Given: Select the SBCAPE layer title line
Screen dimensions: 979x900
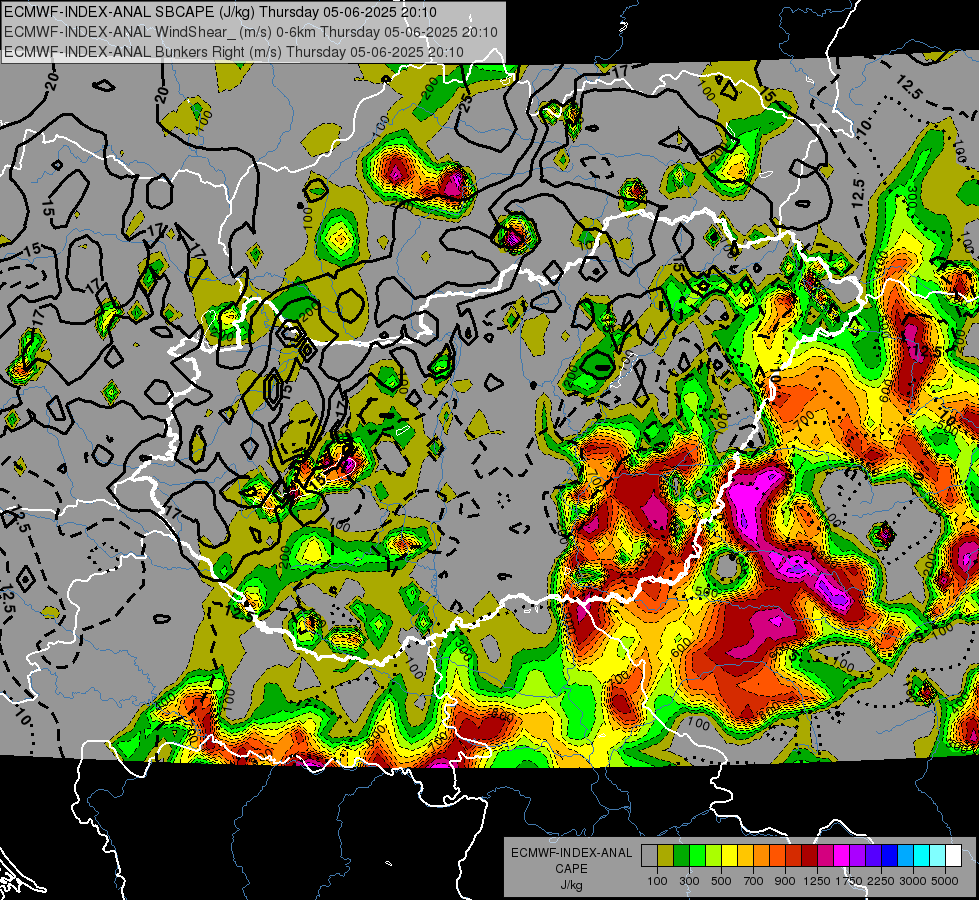Looking at the screenshot, I should [x=220, y=12].
